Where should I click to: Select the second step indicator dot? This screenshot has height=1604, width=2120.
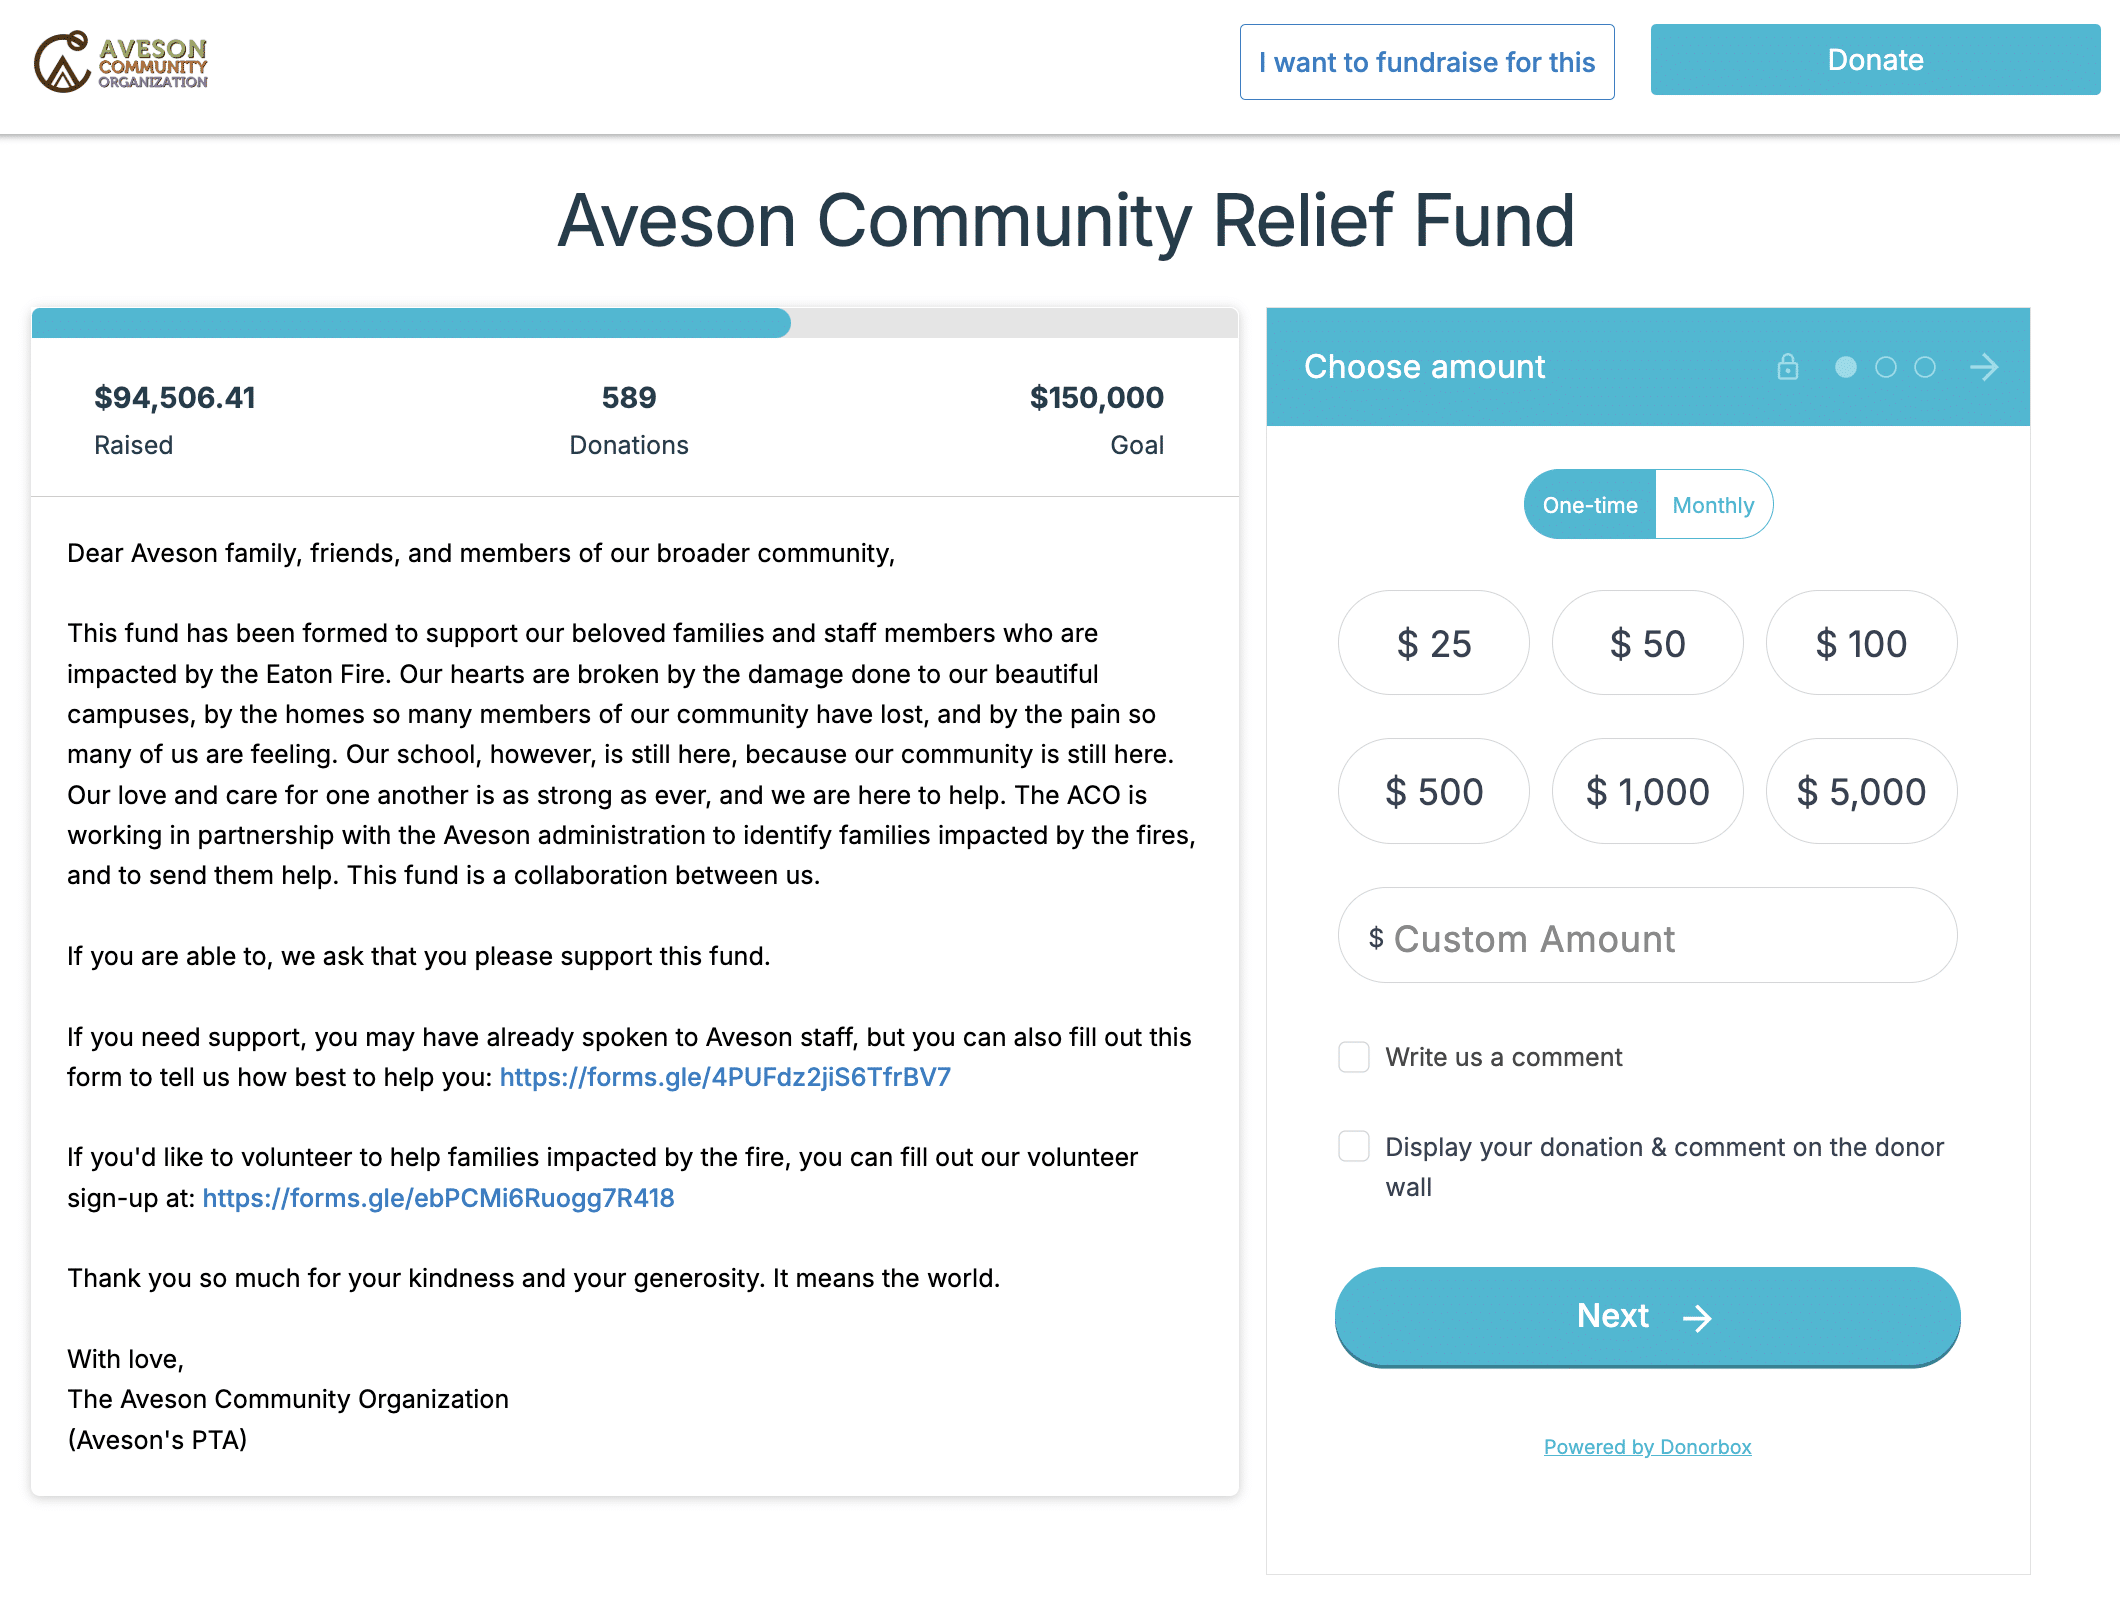coord(1886,367)
